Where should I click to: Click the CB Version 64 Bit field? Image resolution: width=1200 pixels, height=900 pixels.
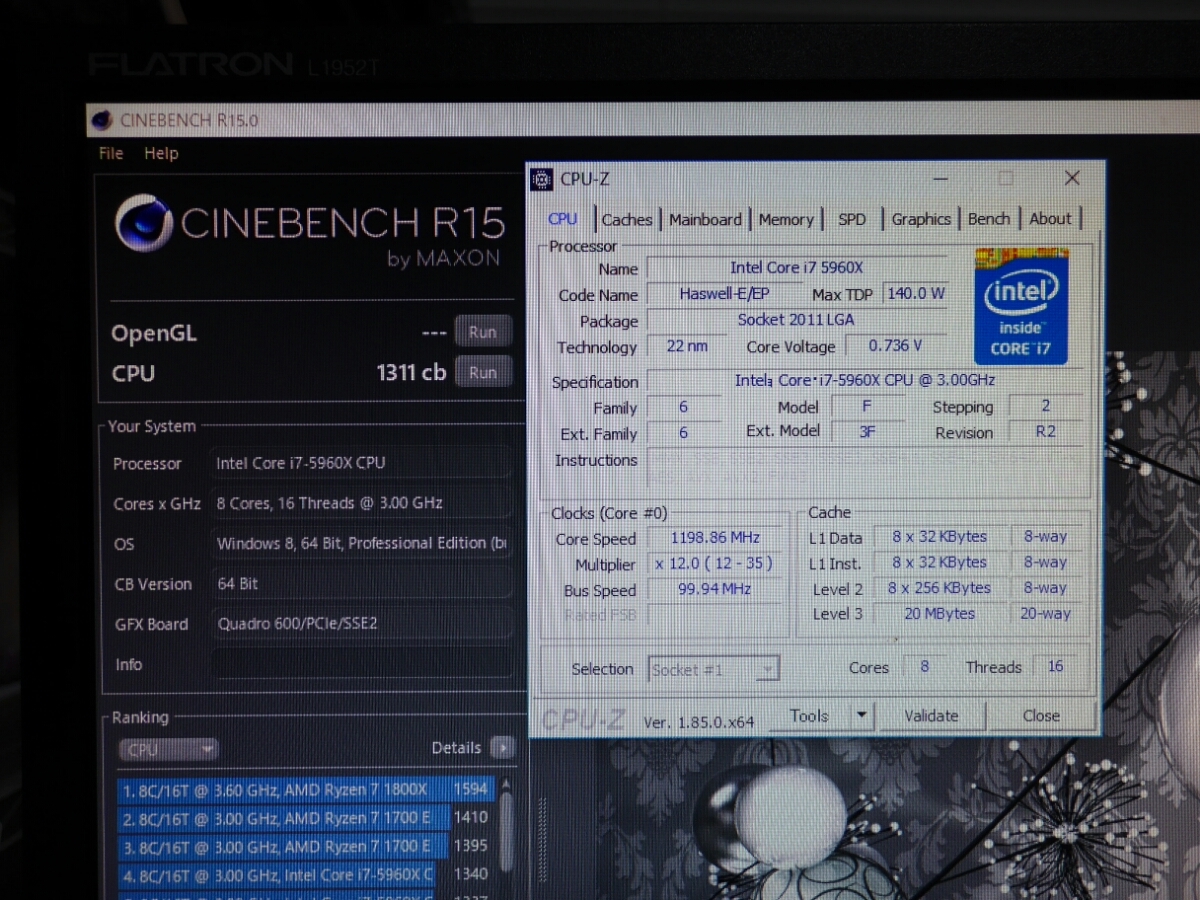tap(361, 584)
